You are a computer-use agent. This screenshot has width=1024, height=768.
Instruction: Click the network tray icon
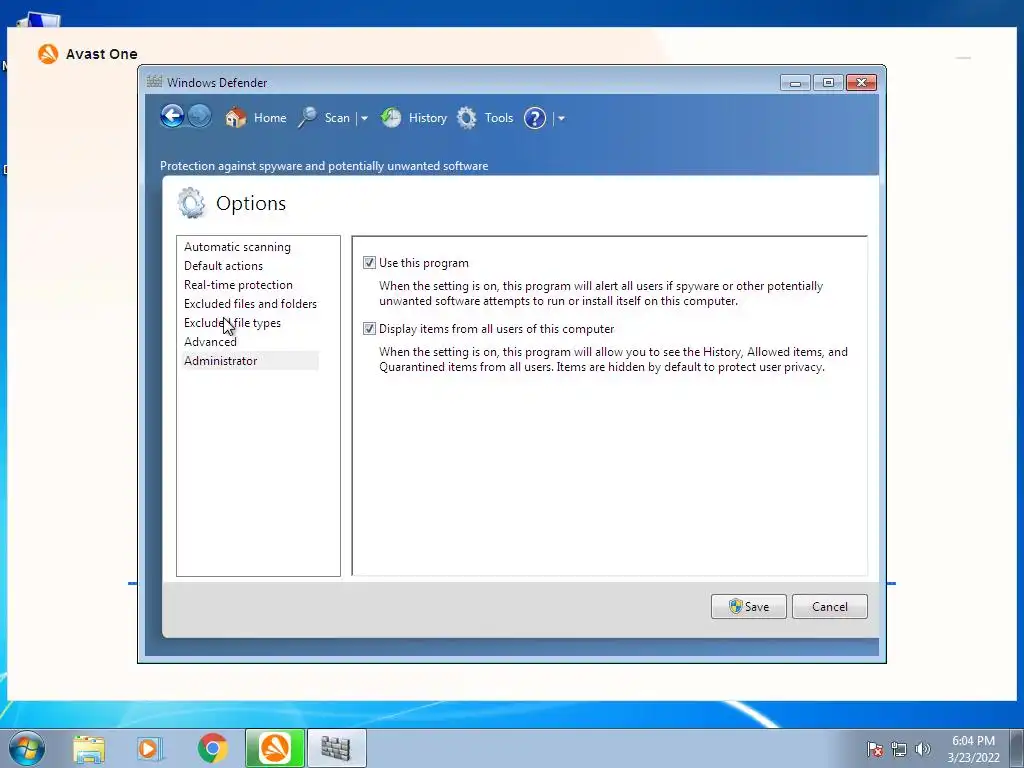(899, 749)
